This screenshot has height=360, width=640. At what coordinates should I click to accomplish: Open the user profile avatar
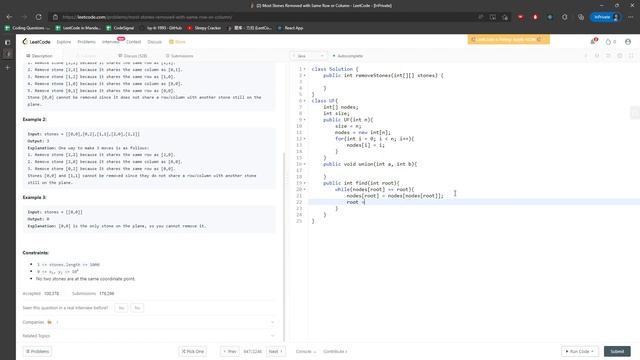pyautogui.click(x=628, y=42)
